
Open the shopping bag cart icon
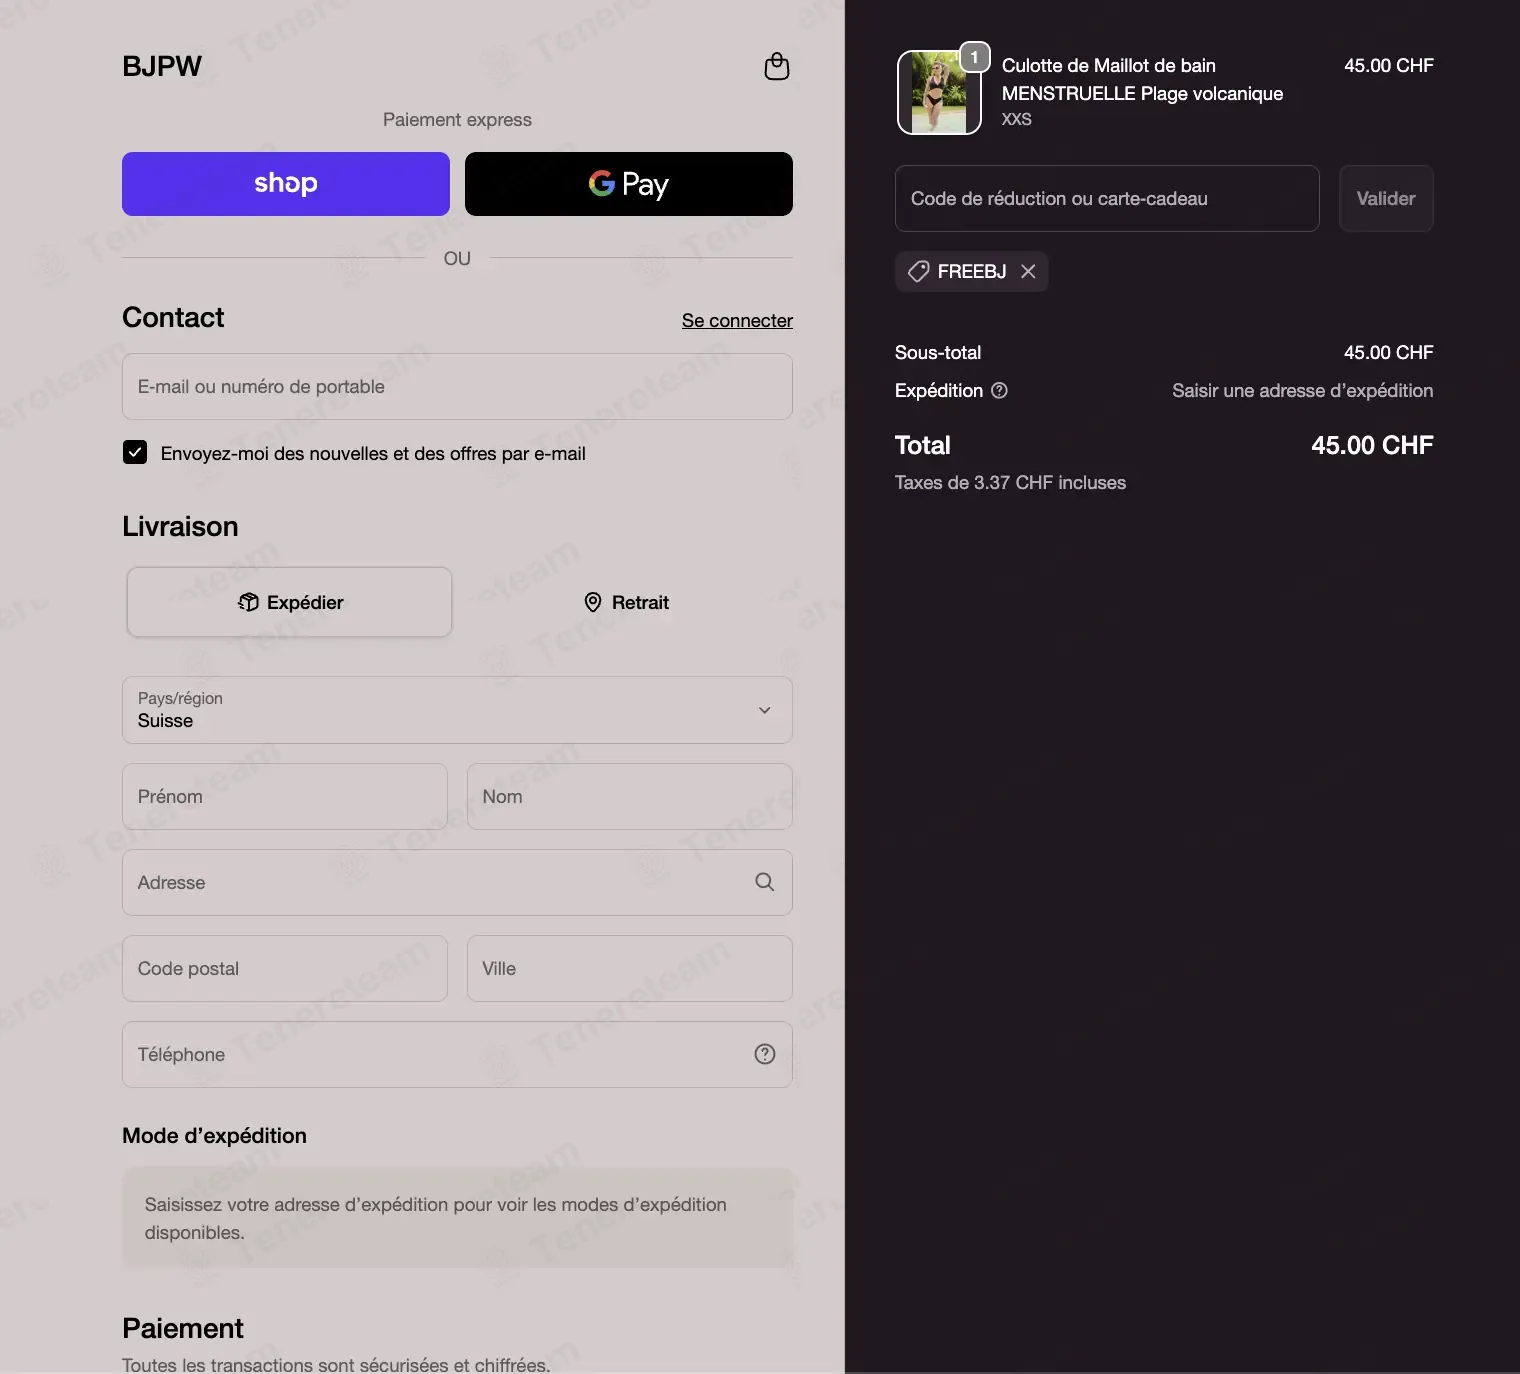click(777, 67)
